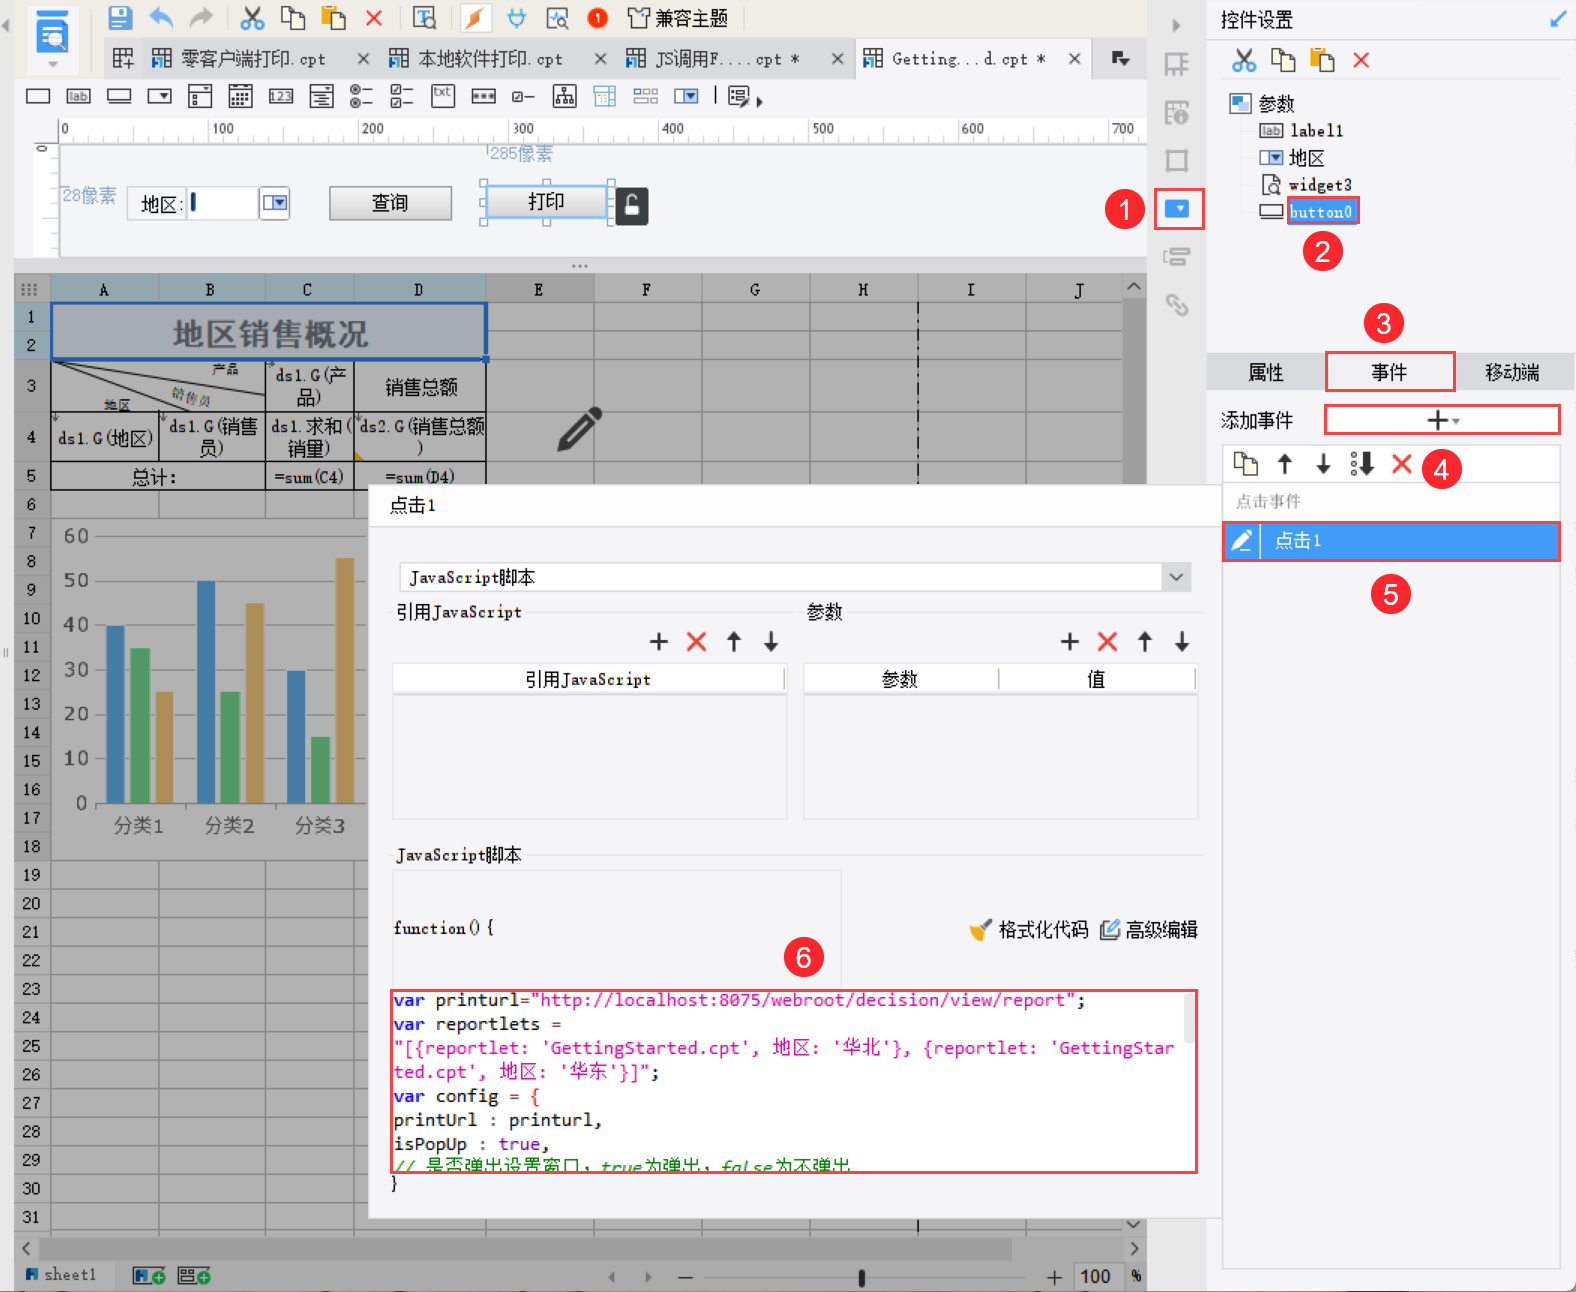Select button0 in the widget tree
The height and width of the screenshot is (1292, 1576).
1321,212
